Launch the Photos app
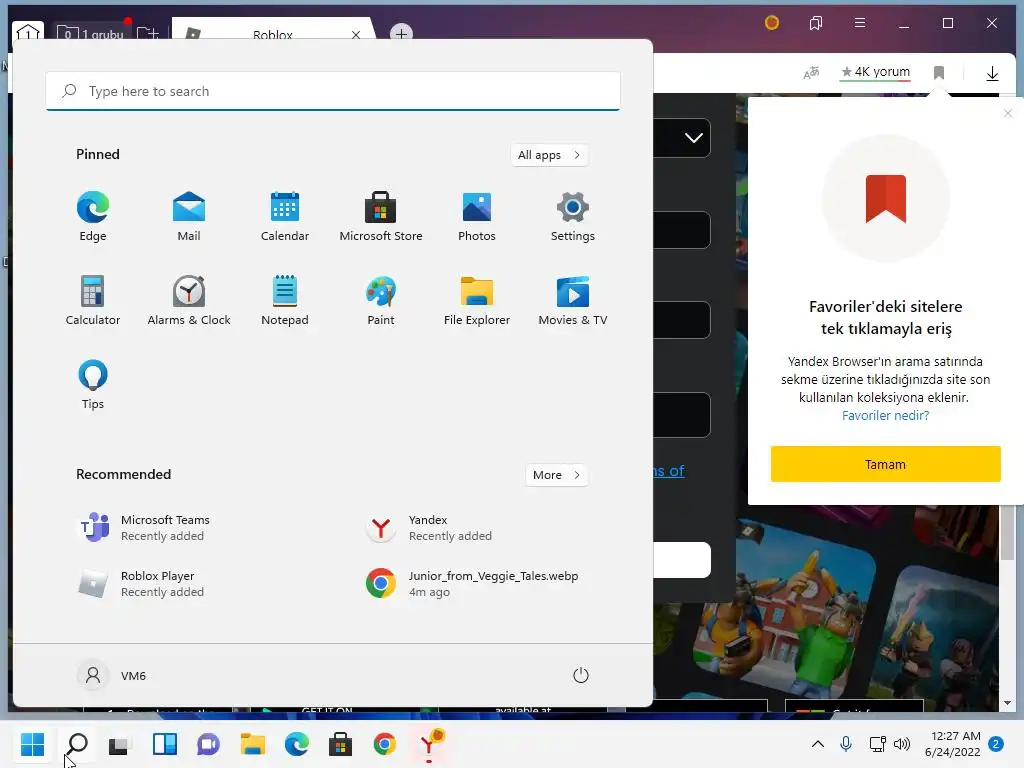This screenshot has width=1024, height=768. click(x=477, y=216)
